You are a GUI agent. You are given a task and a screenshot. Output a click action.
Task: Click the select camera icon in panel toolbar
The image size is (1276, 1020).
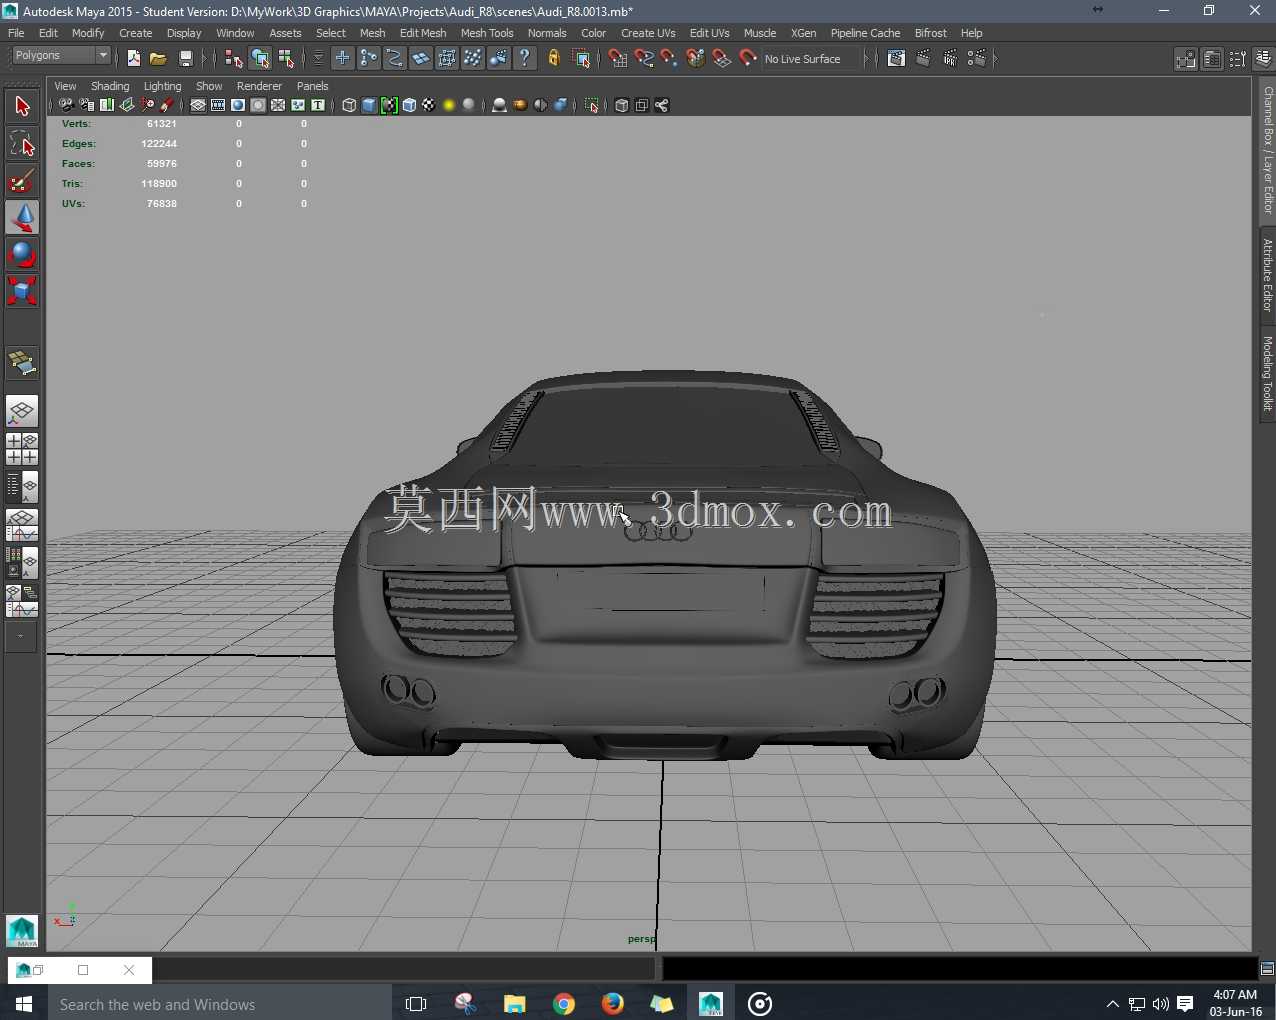(66, 105)
